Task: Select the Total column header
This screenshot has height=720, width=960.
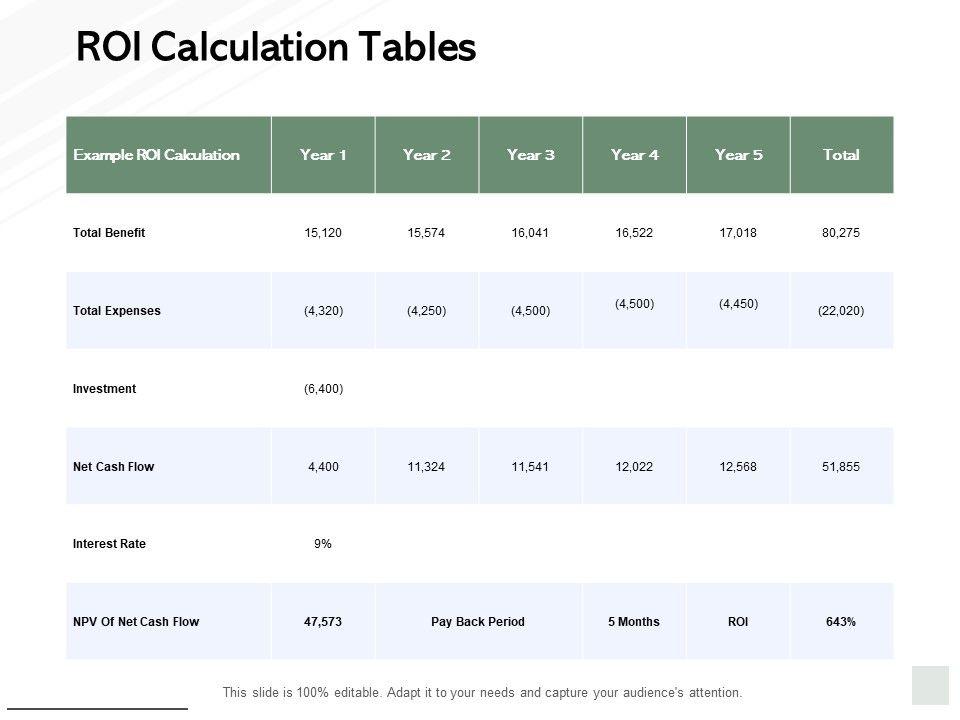Action: click(841, 155)
